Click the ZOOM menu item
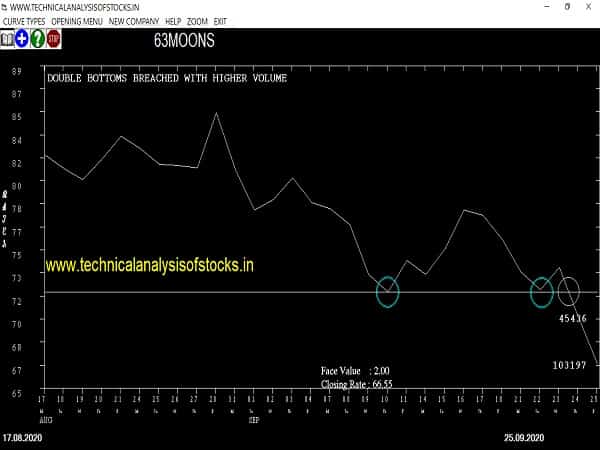 (197, 21)
